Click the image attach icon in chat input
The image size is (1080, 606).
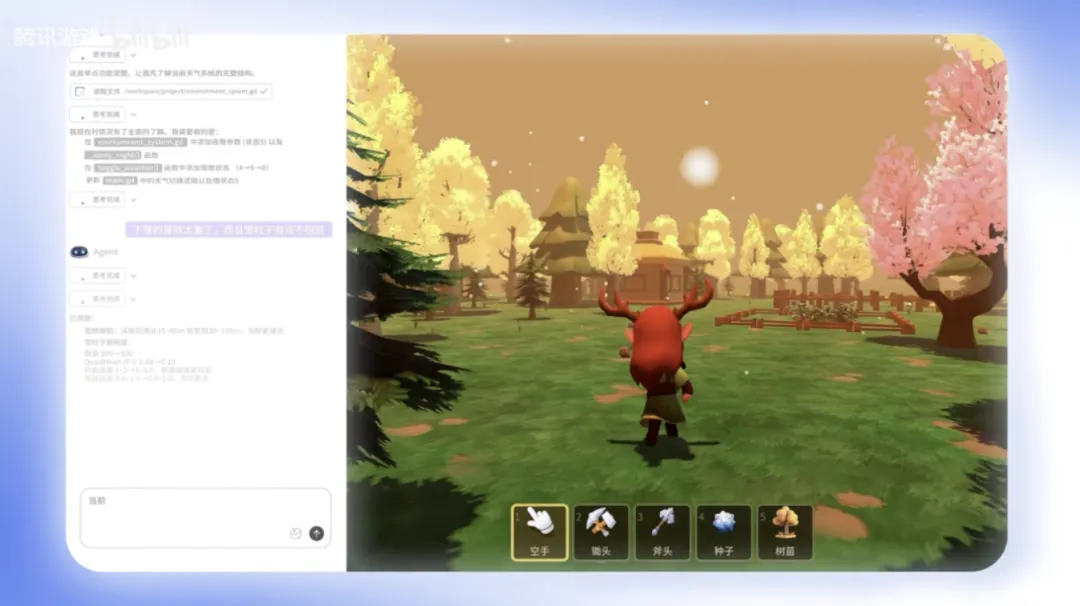point(295,533)
